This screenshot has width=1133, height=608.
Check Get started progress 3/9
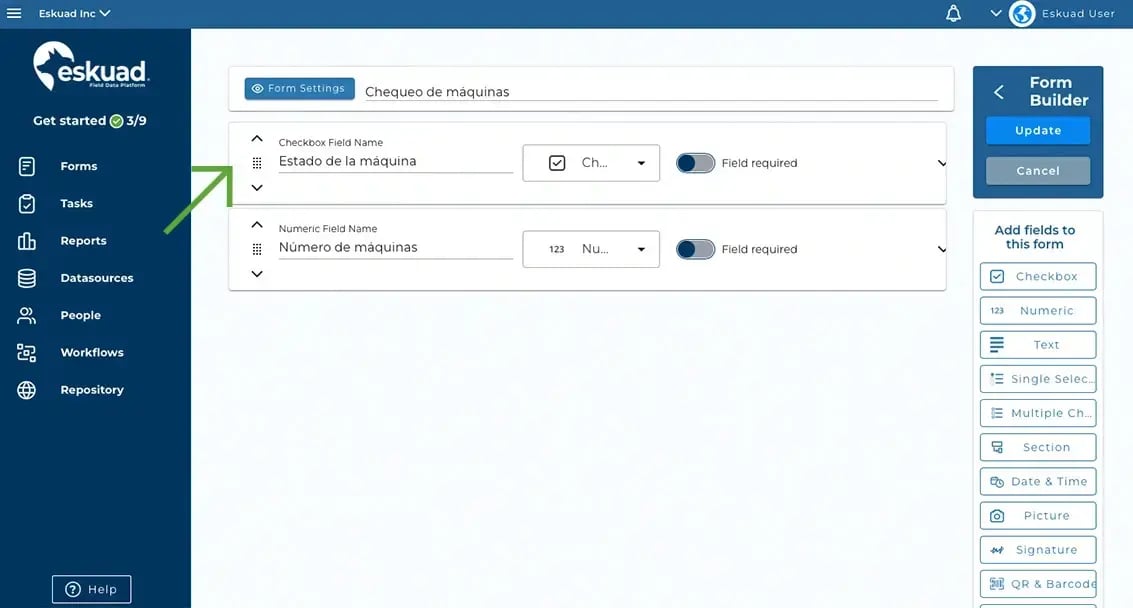pyautogui.click(x=89, y=119)
